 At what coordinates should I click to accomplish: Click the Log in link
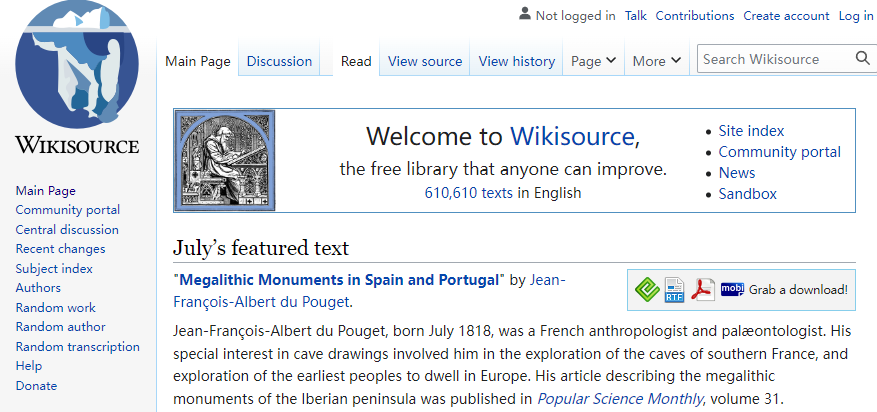[x=856, y=16]
